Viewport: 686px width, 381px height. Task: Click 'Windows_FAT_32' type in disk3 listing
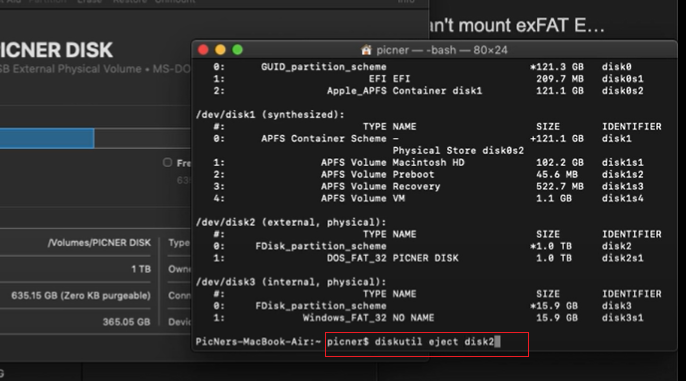[345, 318]
